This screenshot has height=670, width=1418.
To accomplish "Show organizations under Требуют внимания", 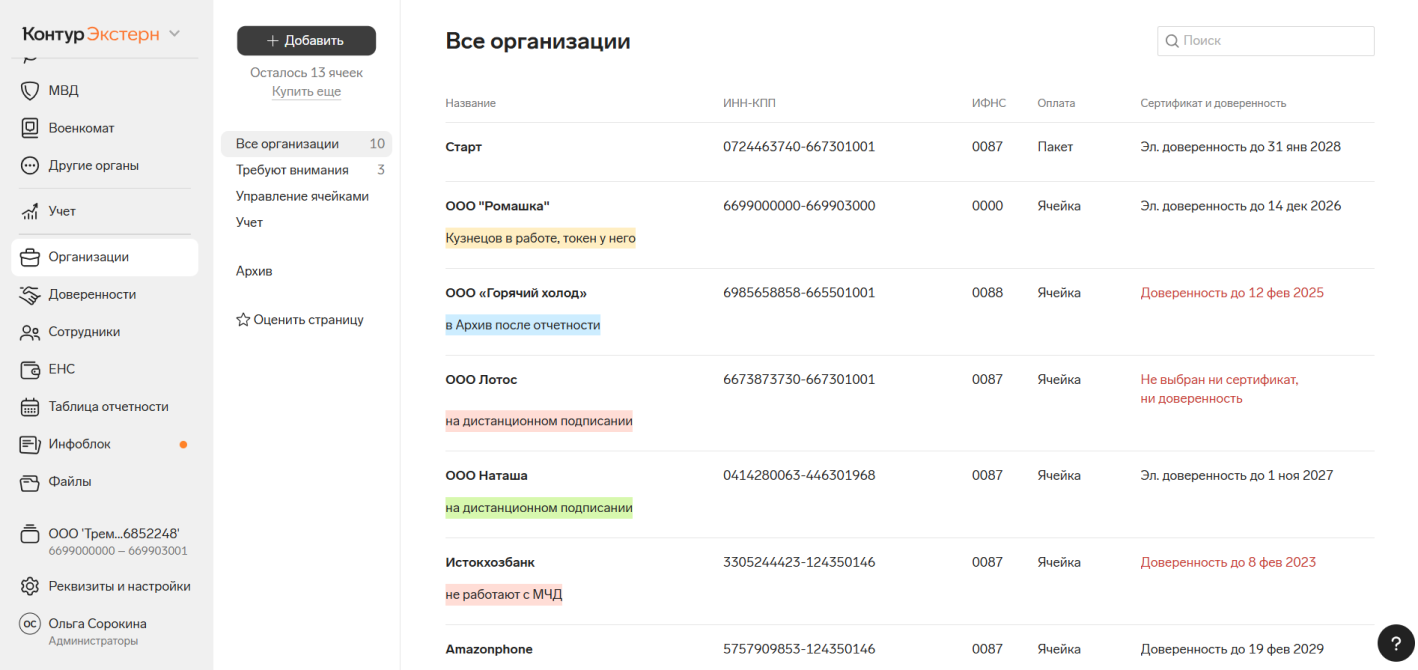I will [x=306, y=170].
